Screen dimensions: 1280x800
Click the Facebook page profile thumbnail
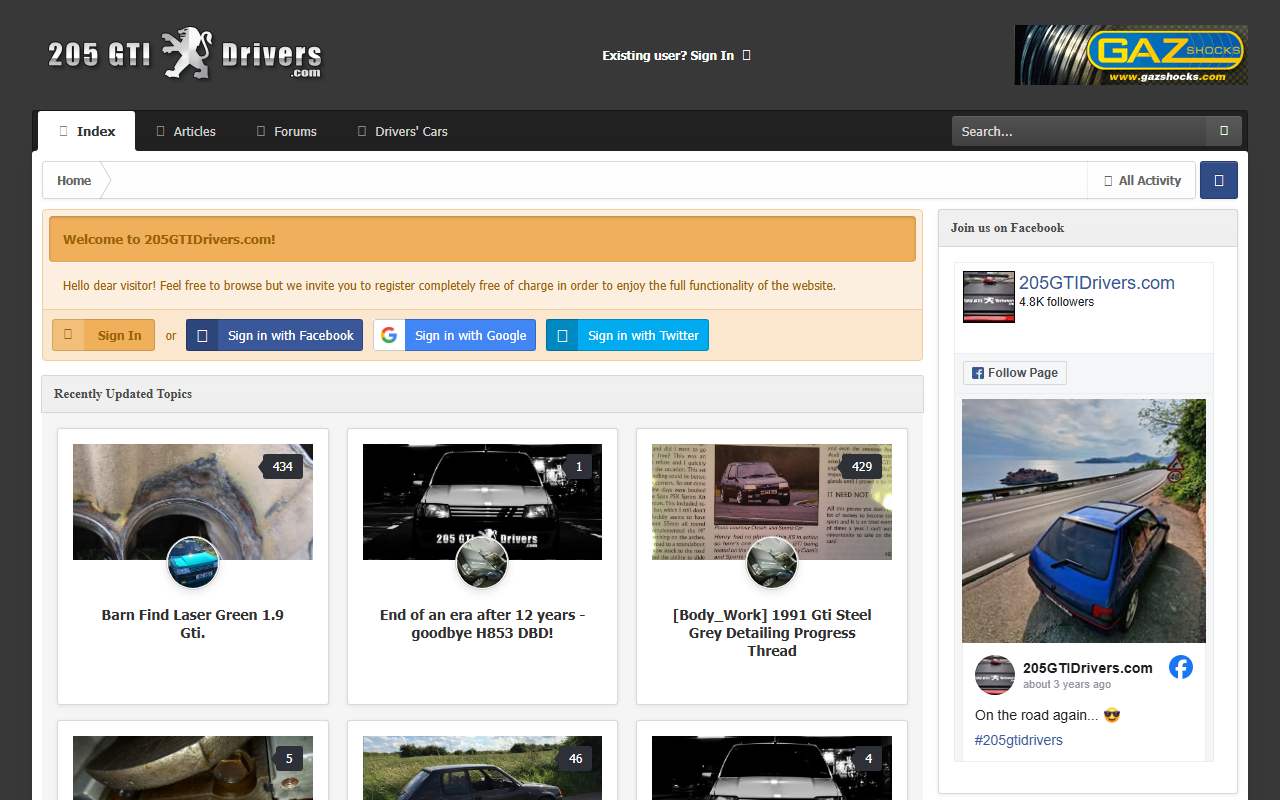point(989,297)
